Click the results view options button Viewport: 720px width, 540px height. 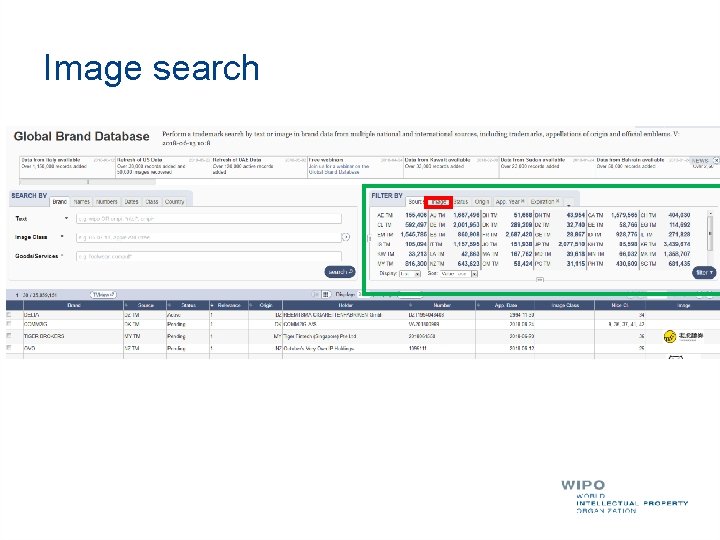click(103, 295)
